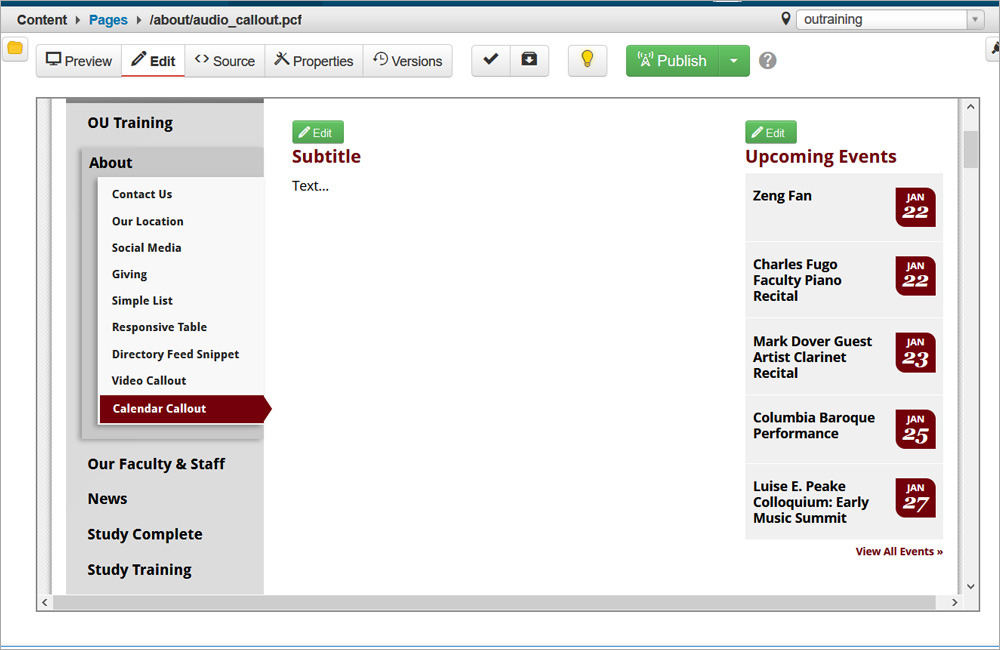Open the OU Training nav heading

pos(130,122)
